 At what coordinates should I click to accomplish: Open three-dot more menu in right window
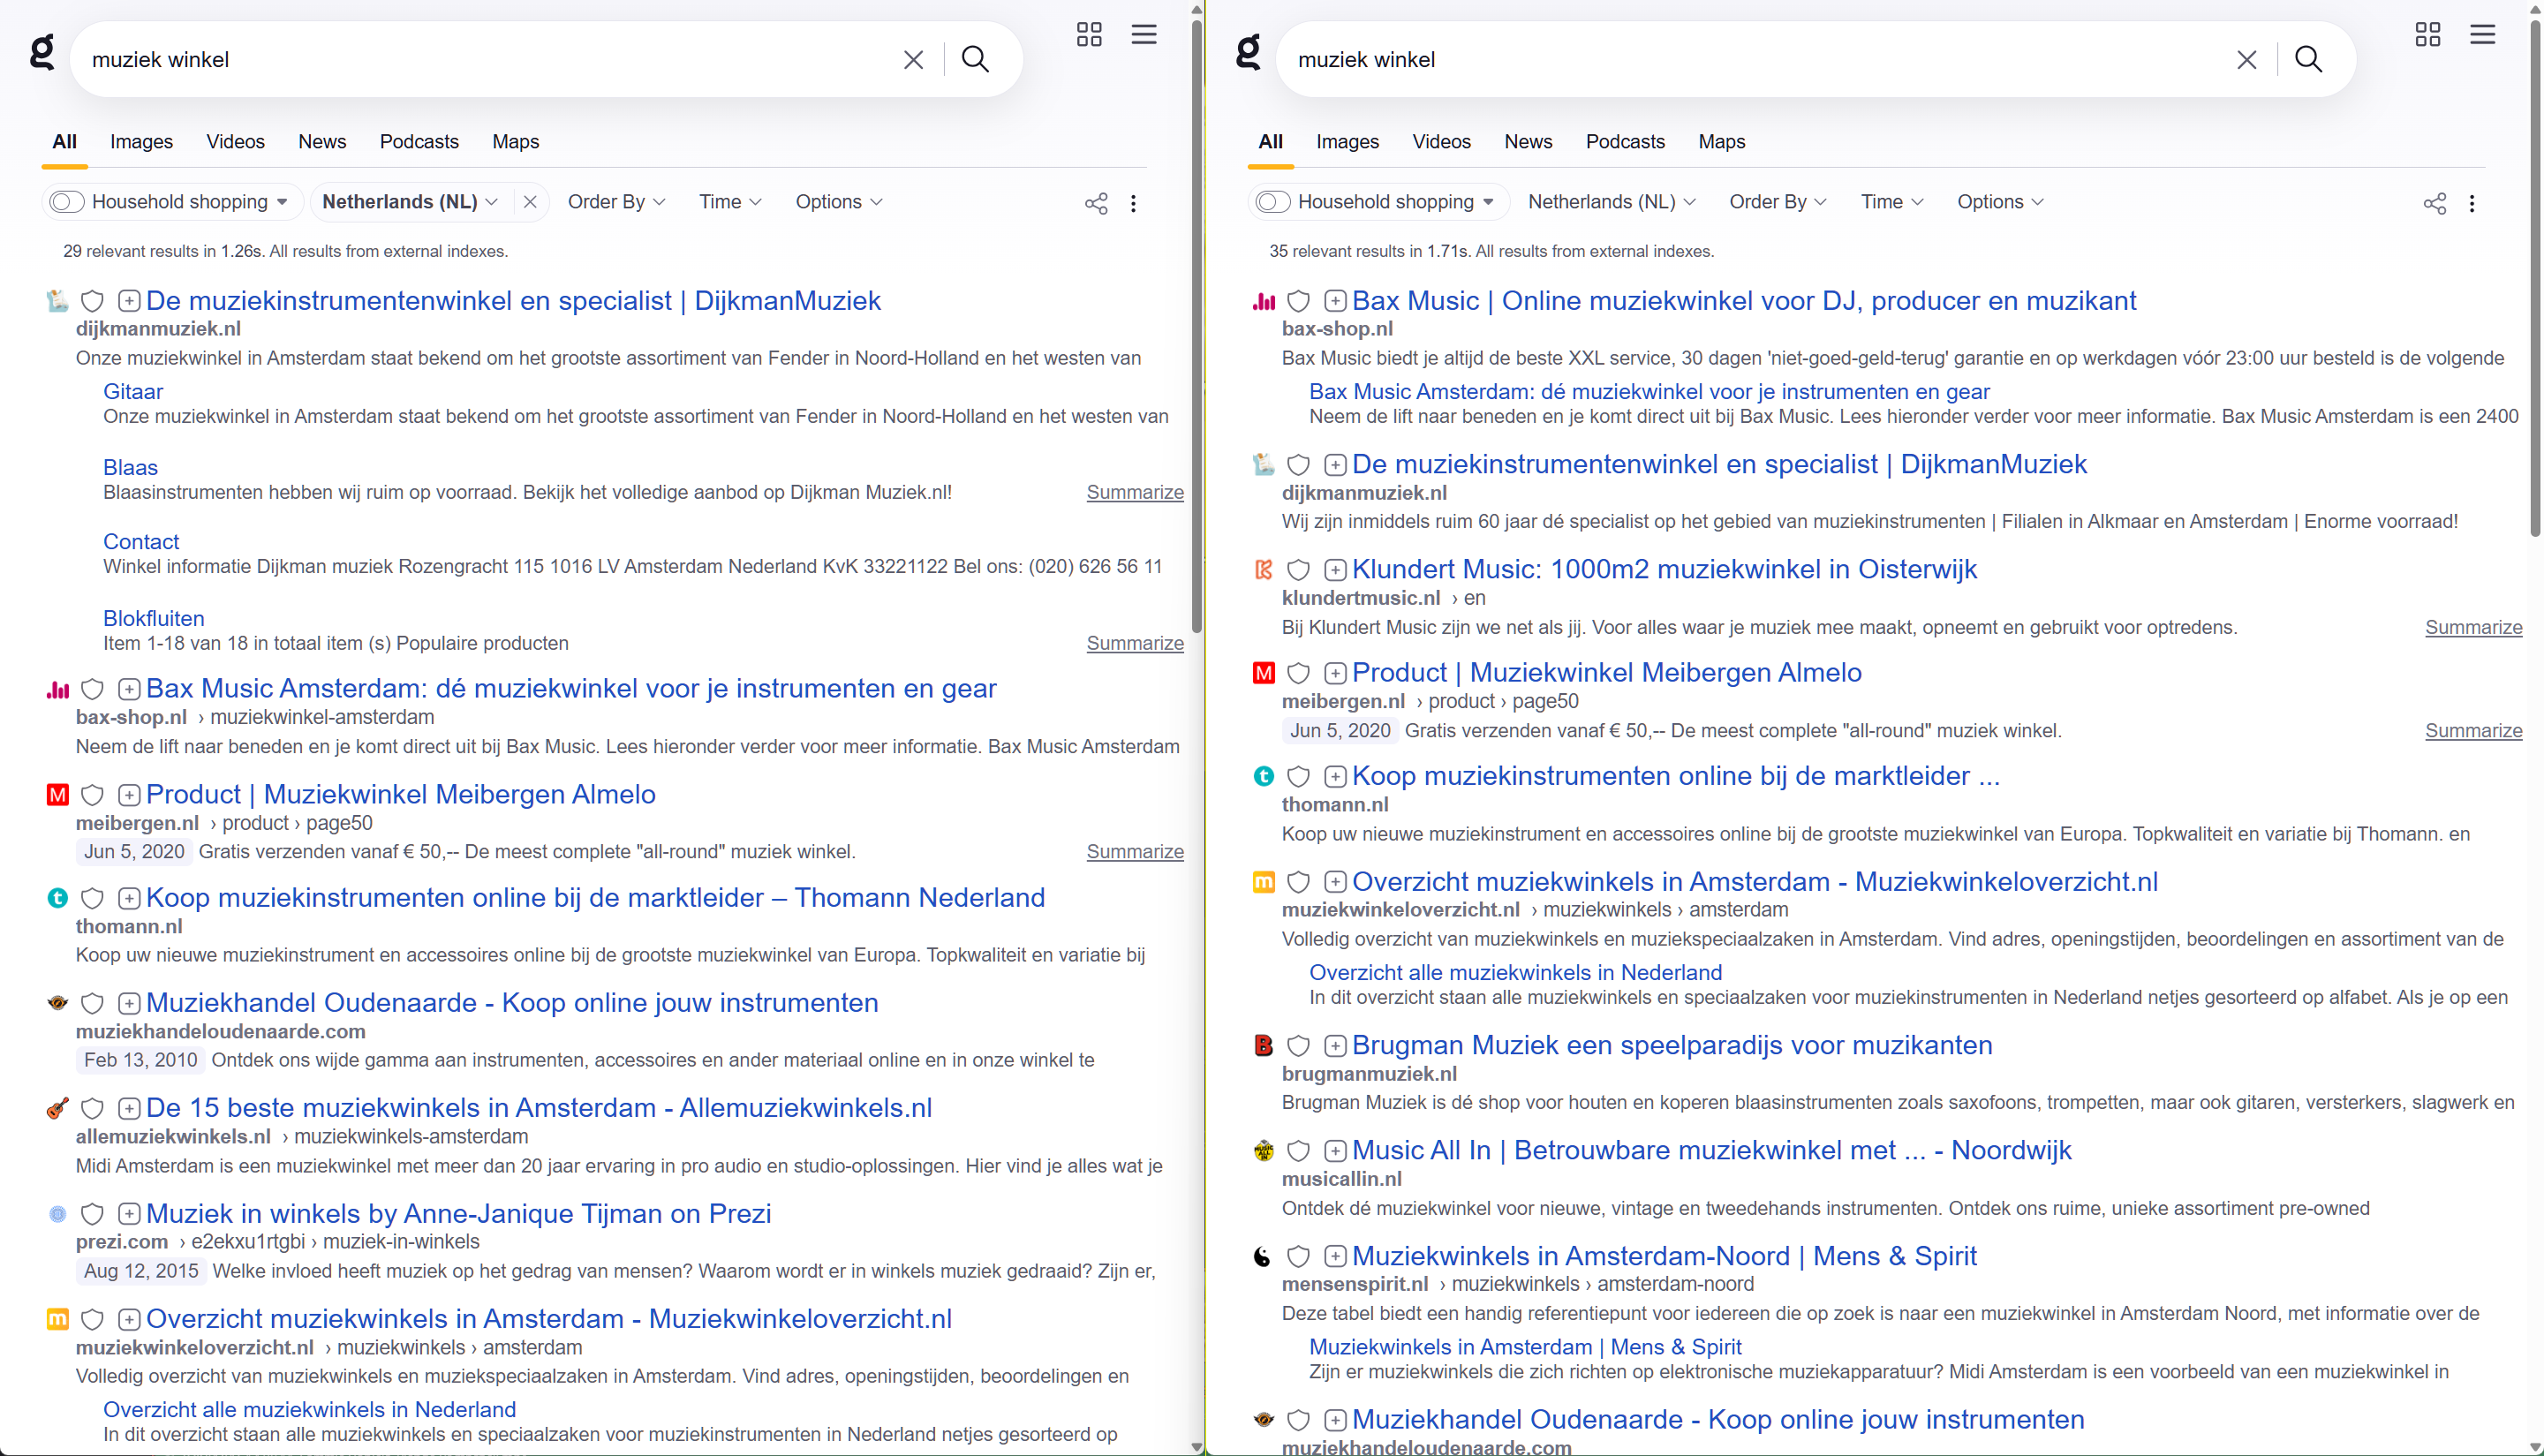tap(2472, 203)
